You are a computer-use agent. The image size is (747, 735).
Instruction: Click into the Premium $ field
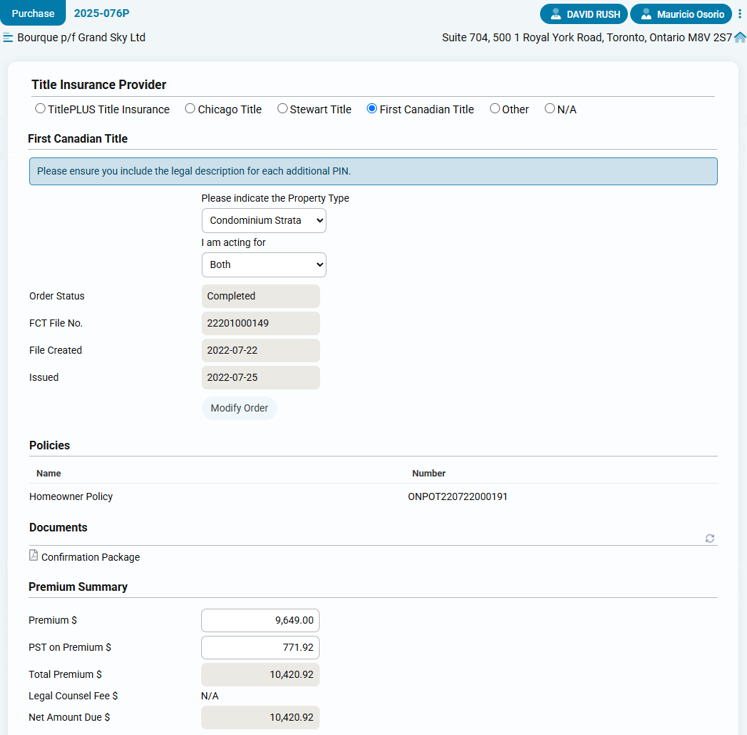(x=260, y=620)
